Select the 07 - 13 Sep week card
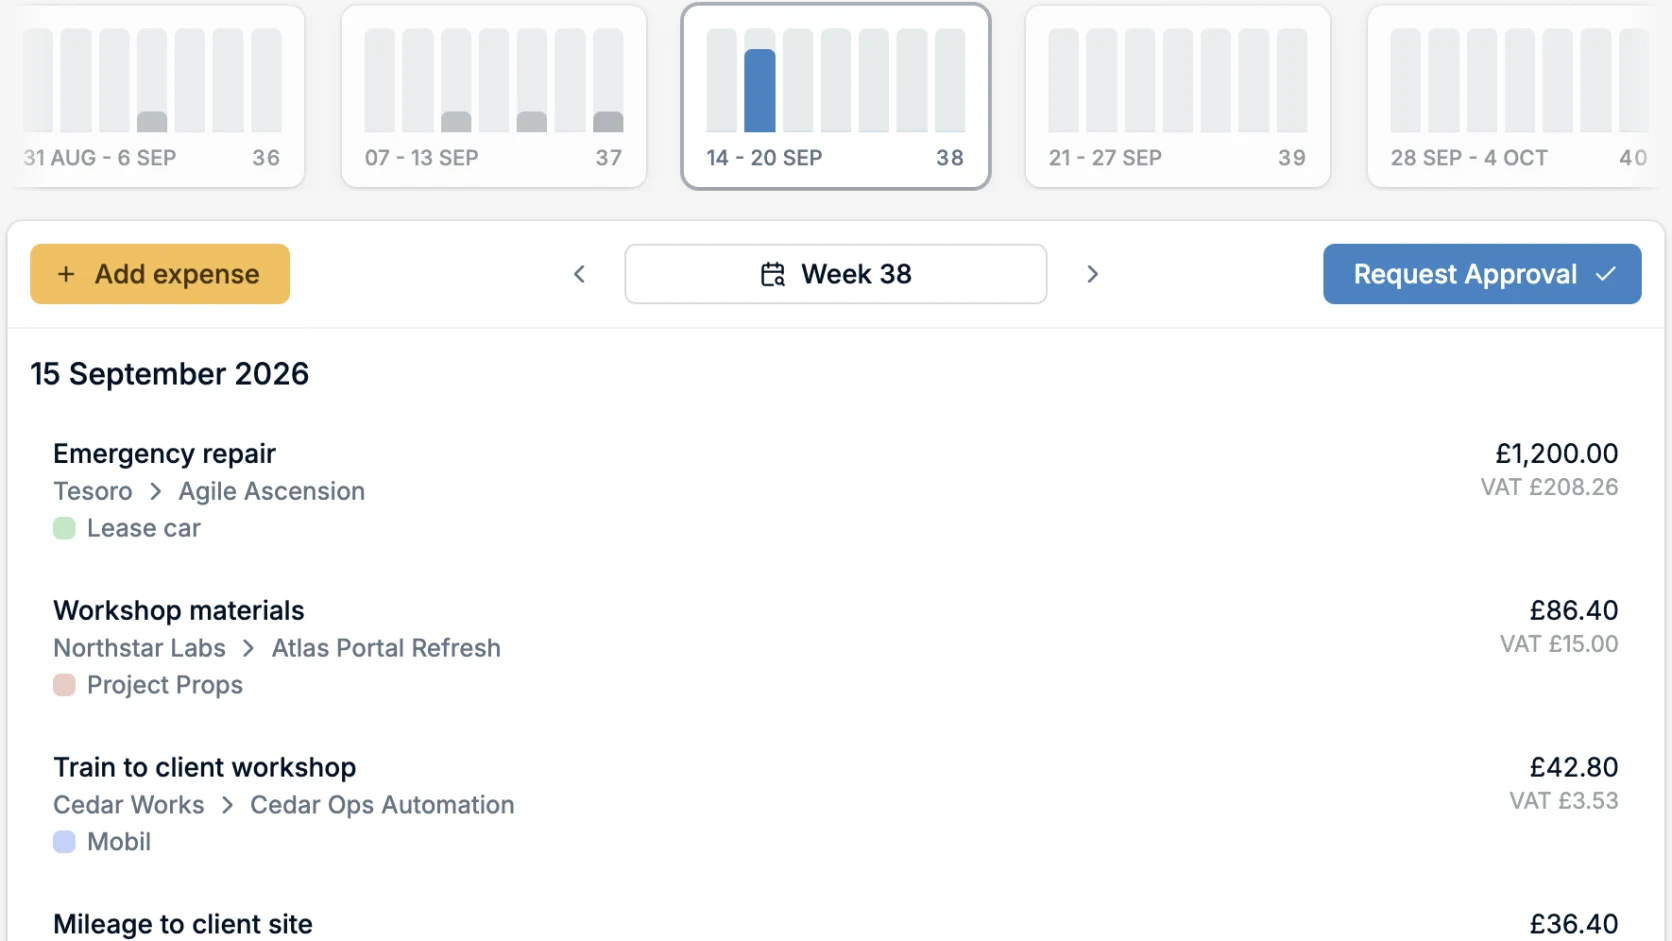The image size is (1672, 941). [494, 97]
